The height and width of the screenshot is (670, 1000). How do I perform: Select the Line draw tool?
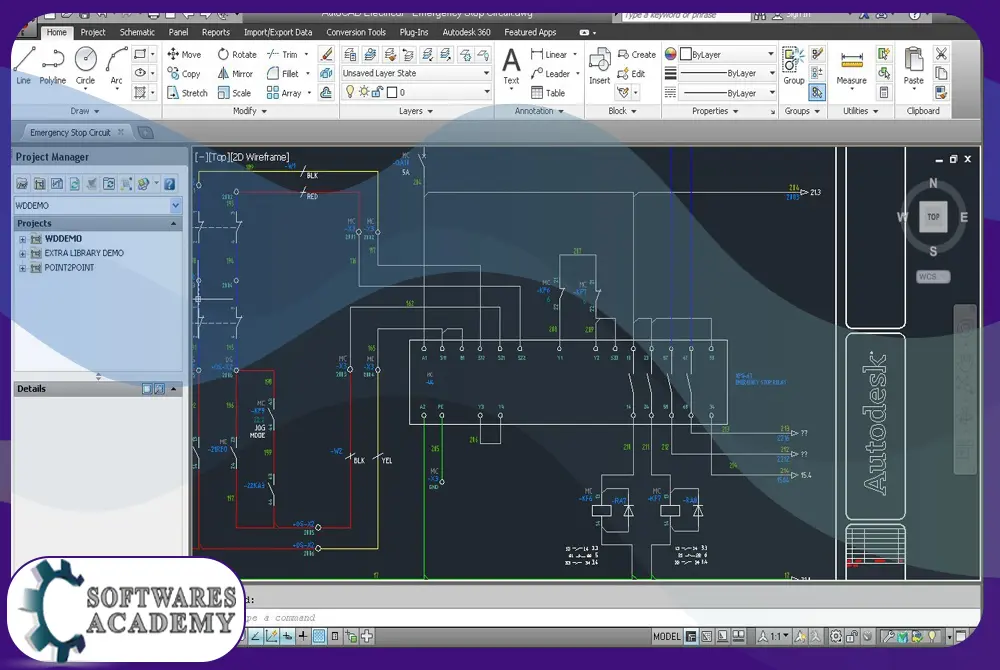point(24,65)
